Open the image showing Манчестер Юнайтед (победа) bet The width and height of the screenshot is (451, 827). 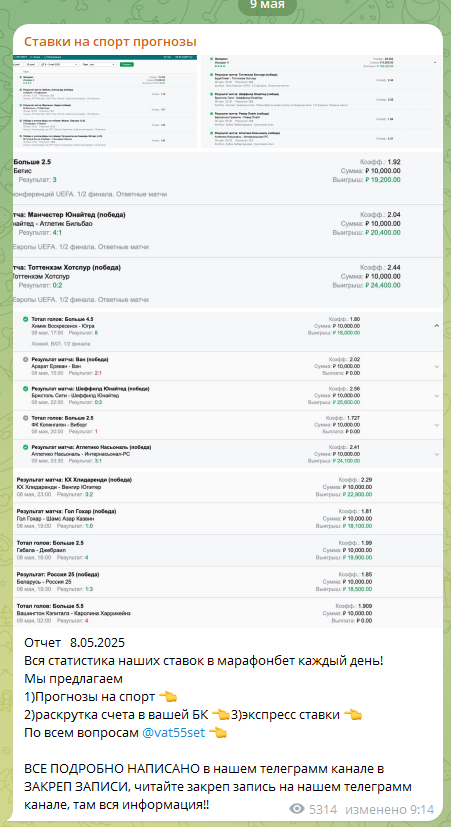pyautogui.click(x=227, y=230)
